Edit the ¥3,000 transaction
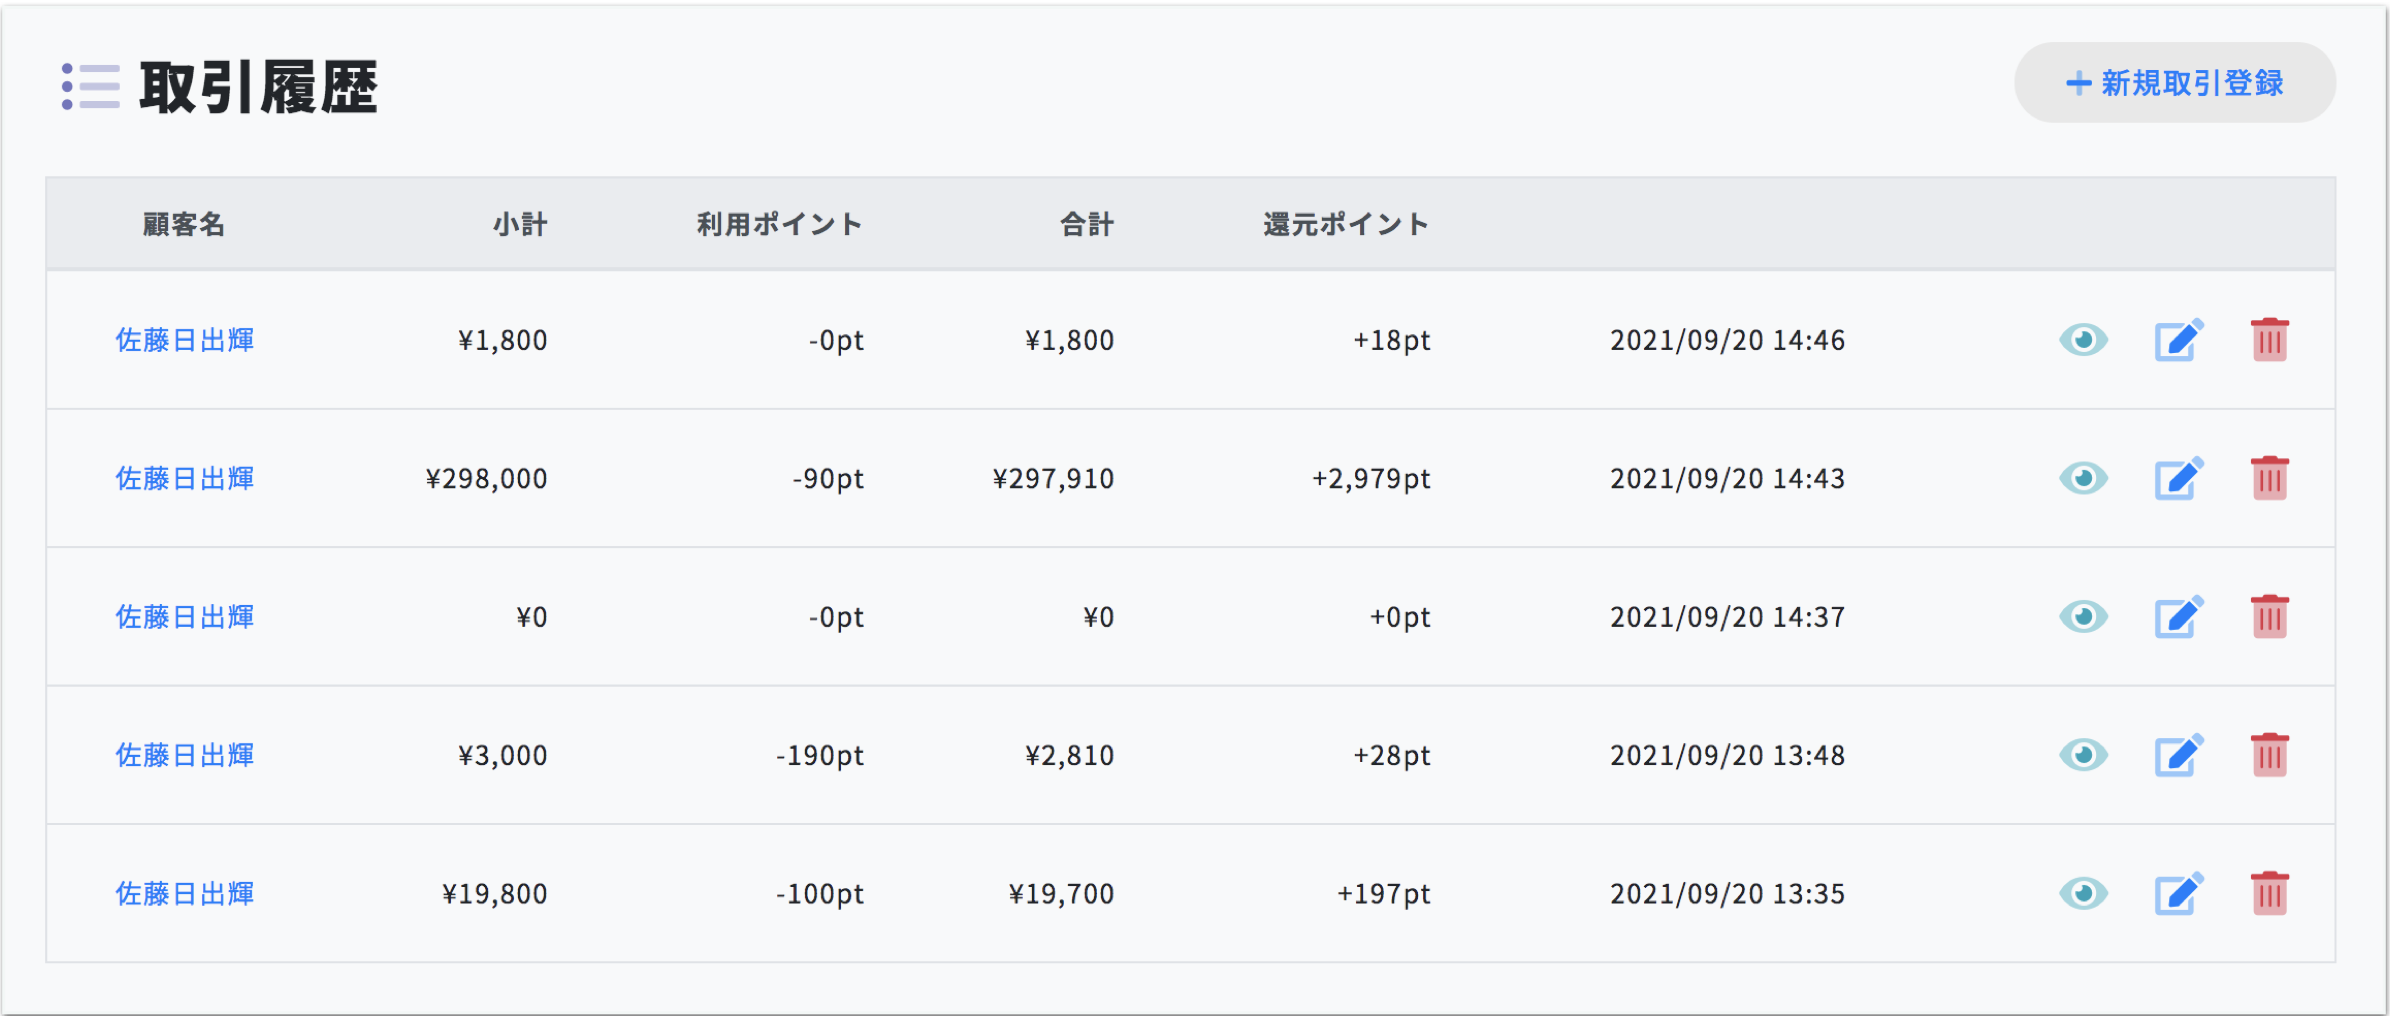 click(2178, 755)
